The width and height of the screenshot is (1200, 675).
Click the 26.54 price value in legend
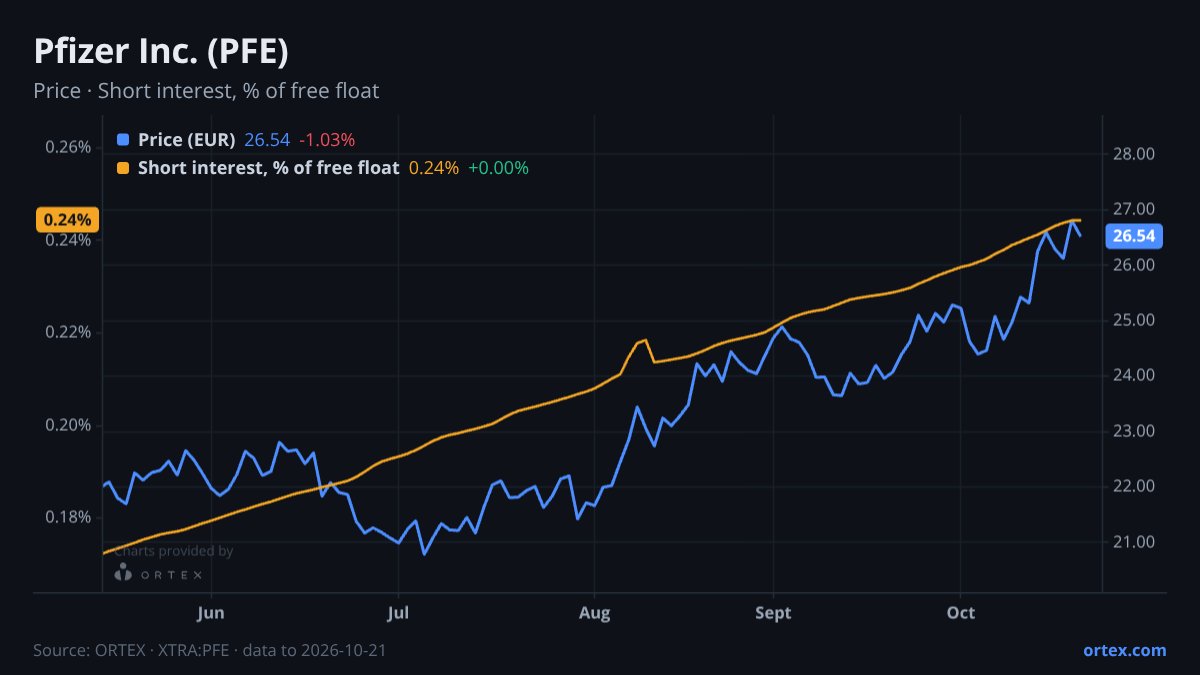pyautogui.click(x=266, y=140)
